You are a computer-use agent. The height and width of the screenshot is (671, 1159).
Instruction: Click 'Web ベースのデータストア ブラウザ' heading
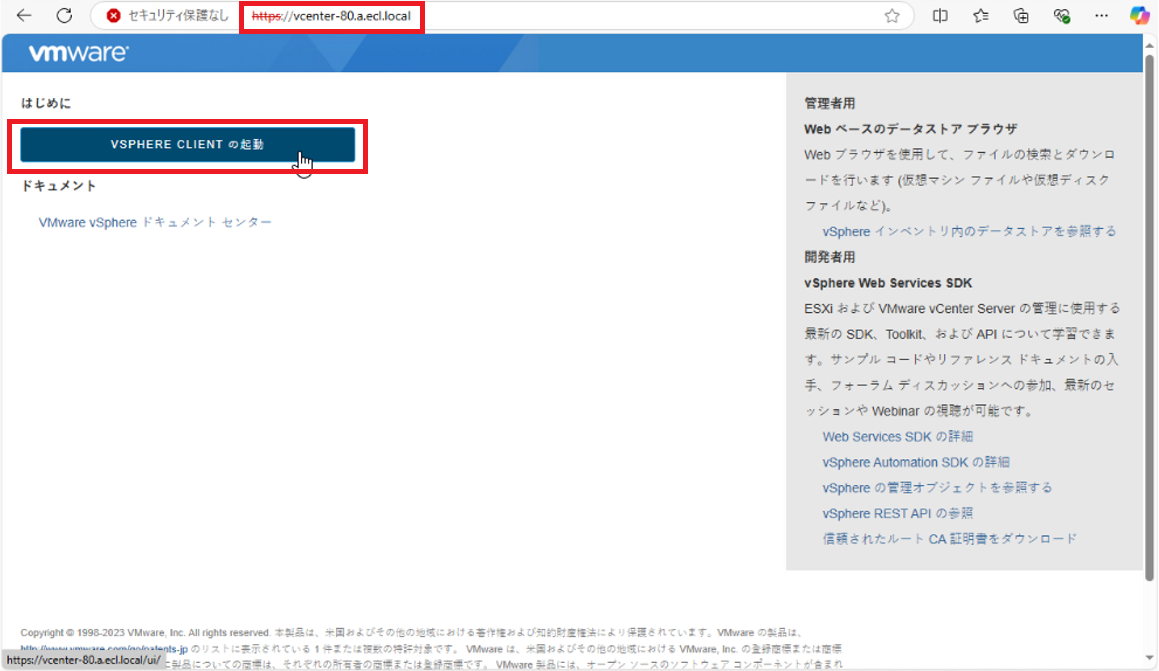911,129
